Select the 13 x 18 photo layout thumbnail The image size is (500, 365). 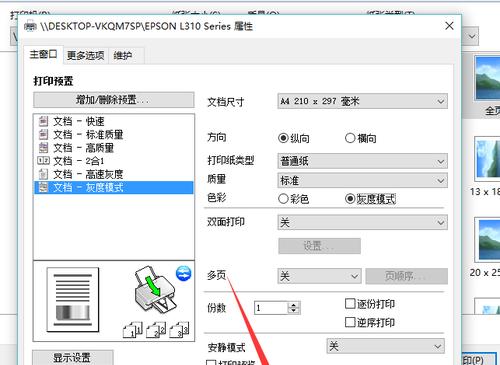click(487, 159)
